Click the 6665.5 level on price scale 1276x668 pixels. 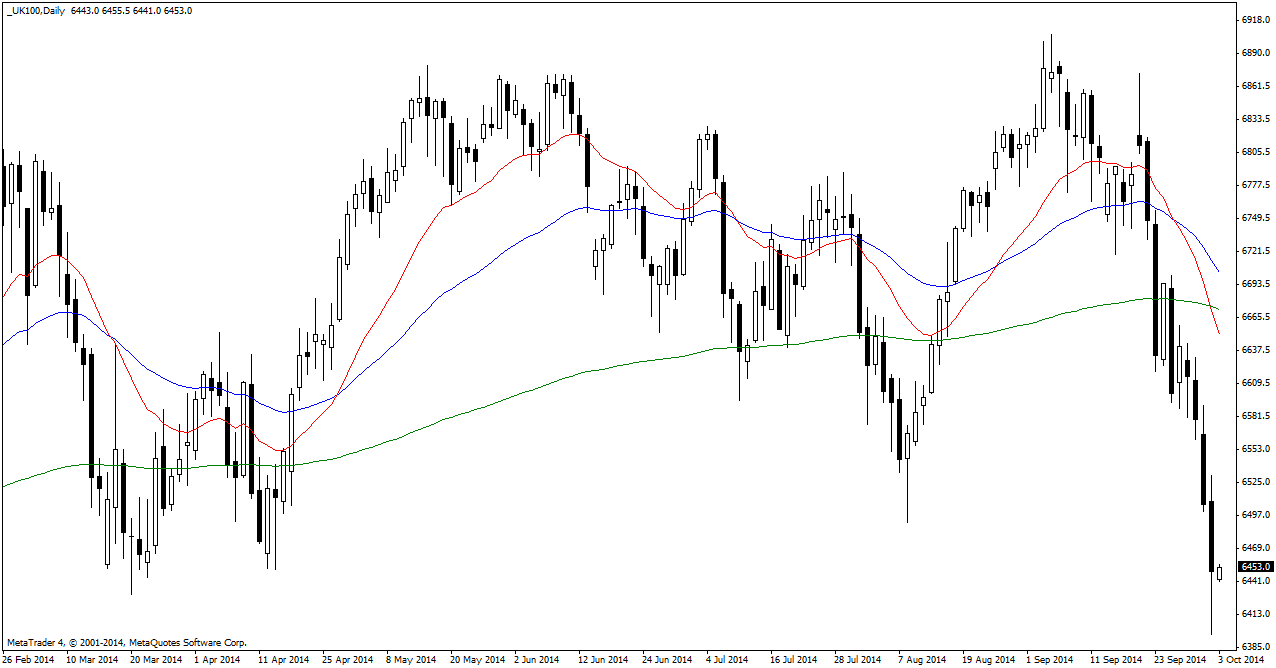click(1255, 317)
